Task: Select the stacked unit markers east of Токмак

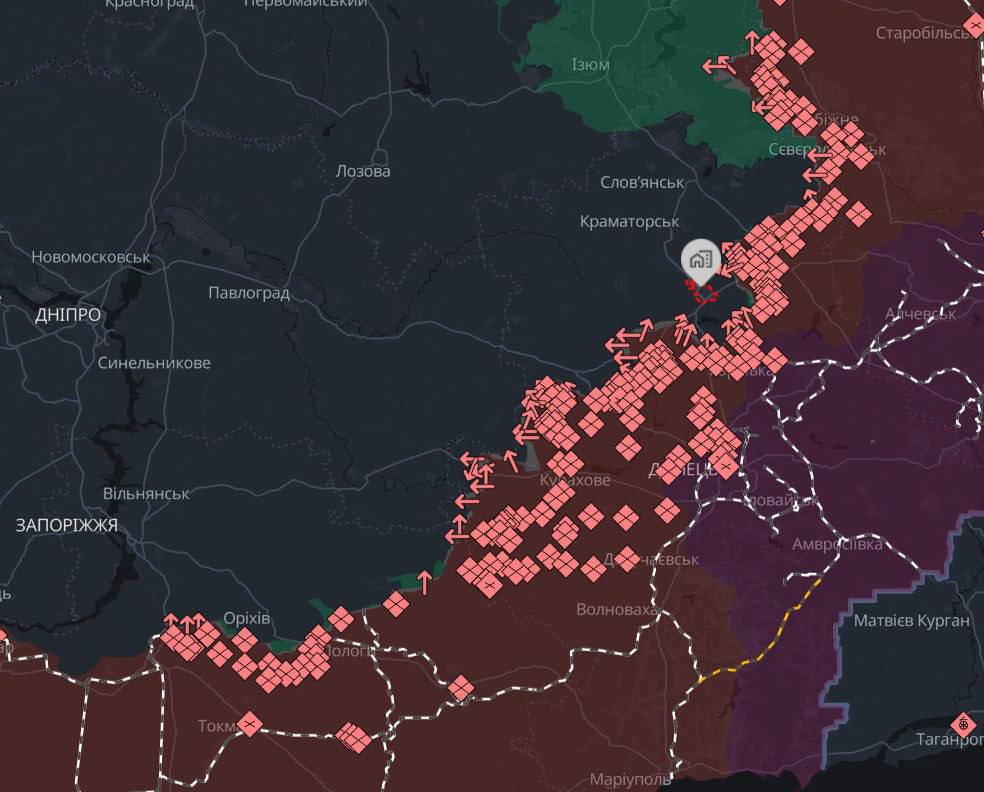Action: tap(353, 737)
